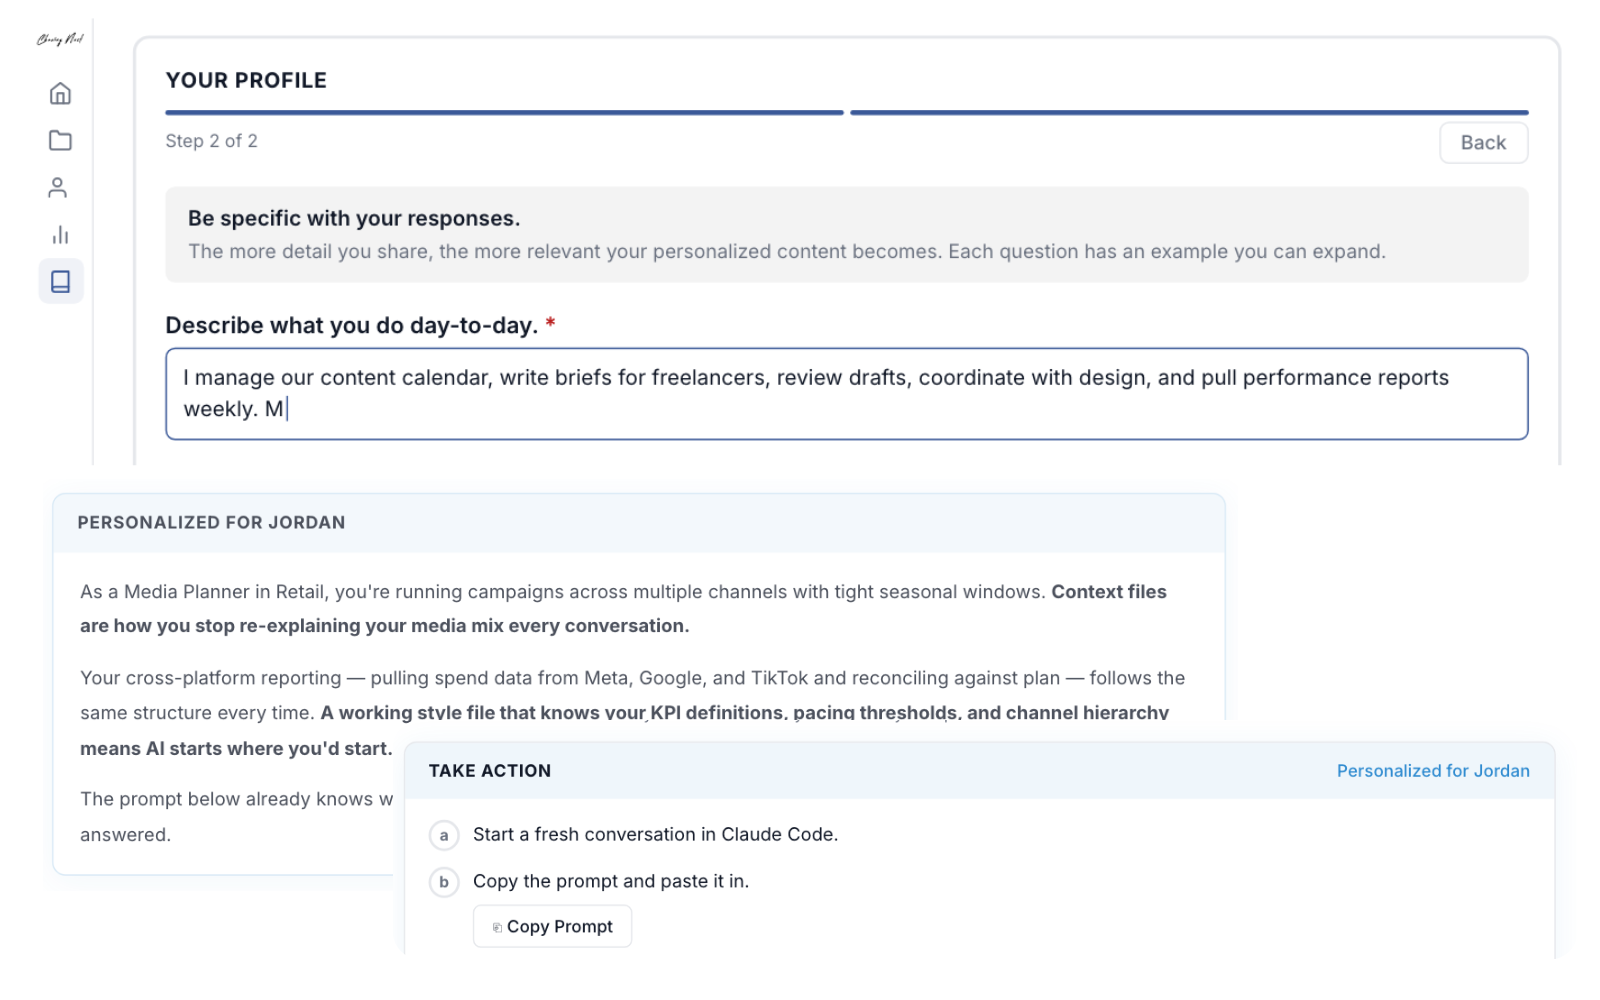Viewport: 1600px width, 1000px height.
Task: Select the highlighted book icon in sidebar
Action: [x=61, y=281]
